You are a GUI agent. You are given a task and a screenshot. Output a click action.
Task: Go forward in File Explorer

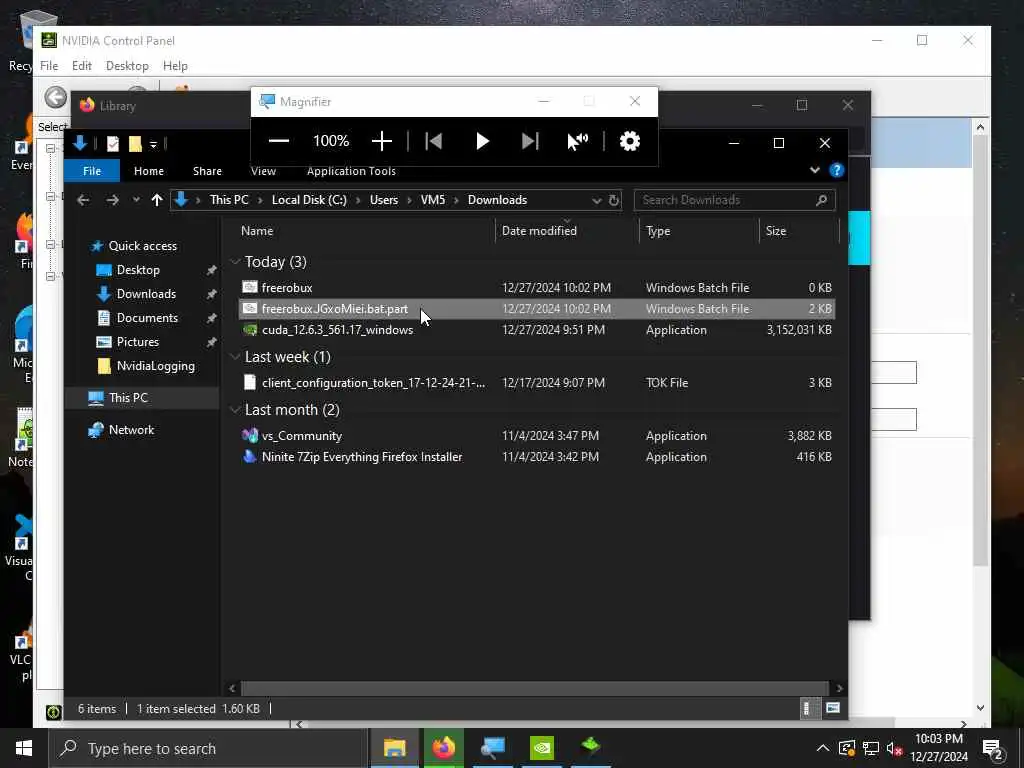[x=112, y=200]
